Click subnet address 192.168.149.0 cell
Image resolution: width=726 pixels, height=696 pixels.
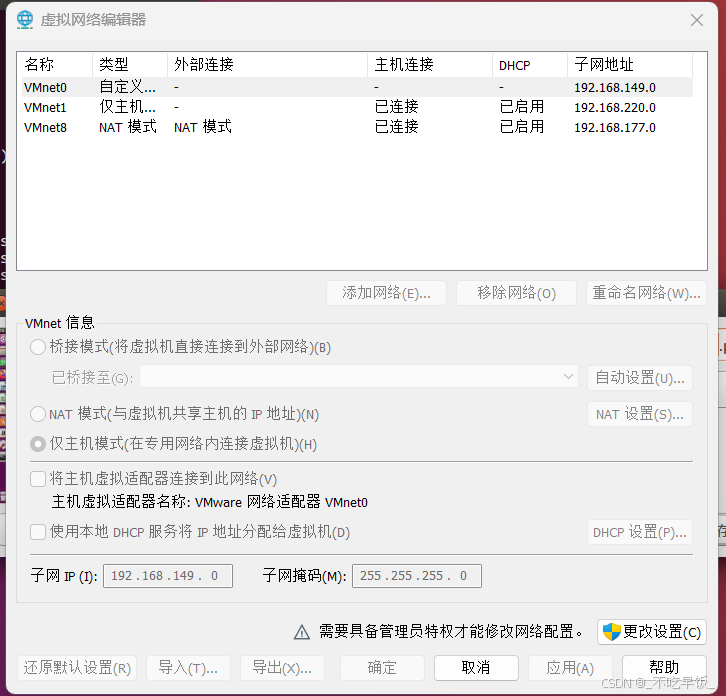(x=615, y=88)
